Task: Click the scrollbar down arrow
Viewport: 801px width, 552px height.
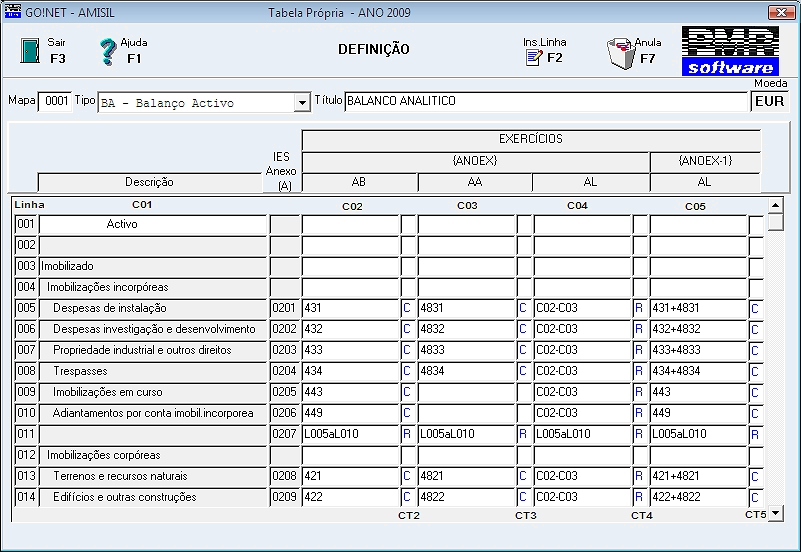Action: coord(775,513)
